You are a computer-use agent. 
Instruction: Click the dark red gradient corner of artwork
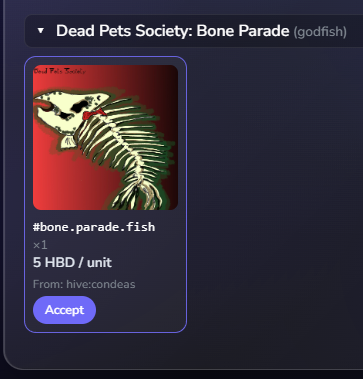pos(168,75)
